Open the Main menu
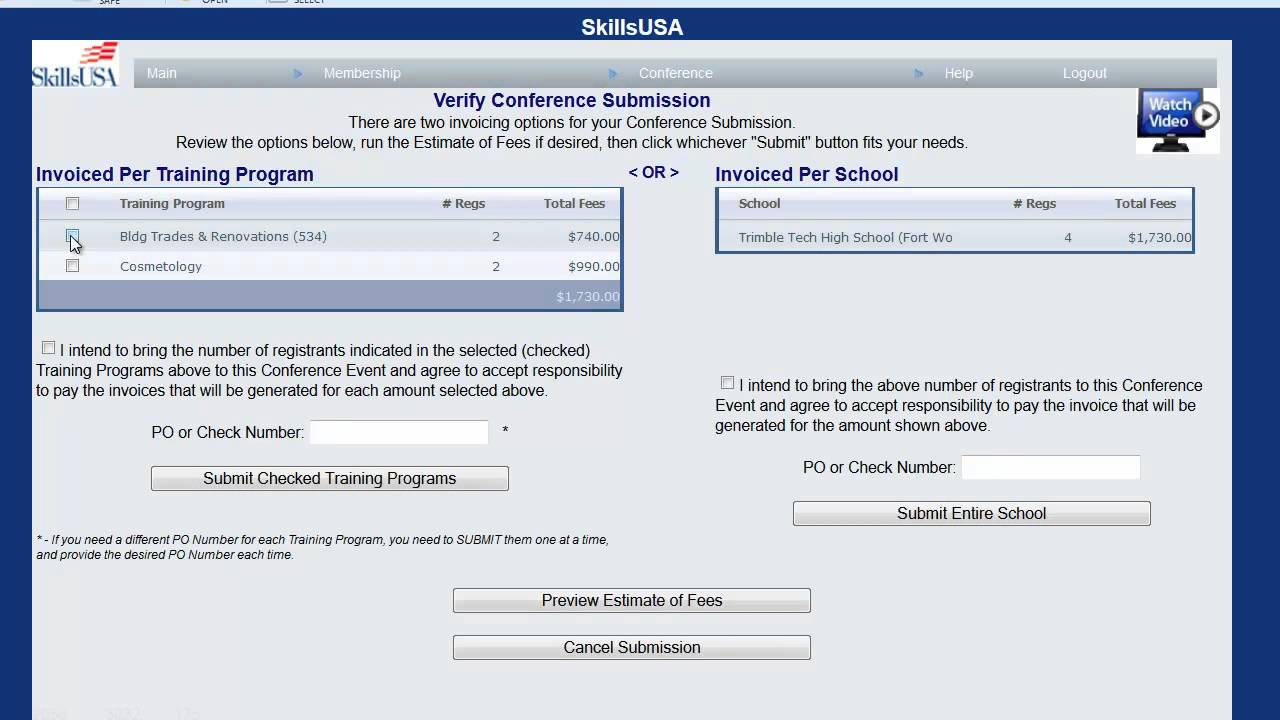The height and width of the screenshot is (720, 1280). [162, 73]
